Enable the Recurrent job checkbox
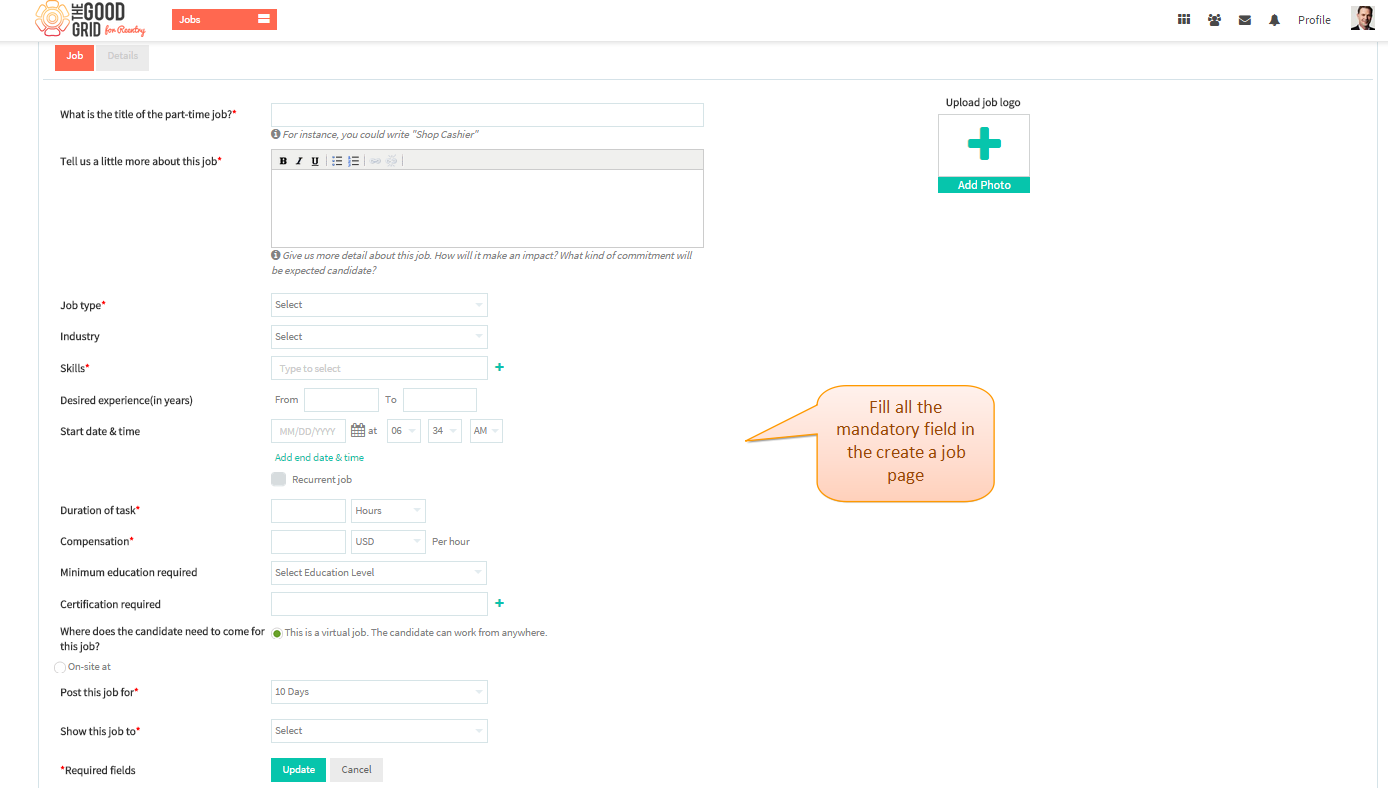Screen dimensions: 1388x788 coord(279,479)
